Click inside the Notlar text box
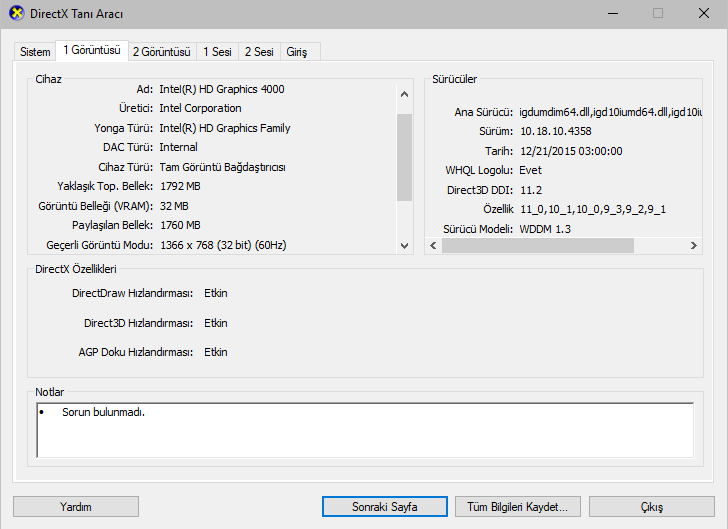Image resolution: width=728 pixels, height=529 pixels. (365, 430)
